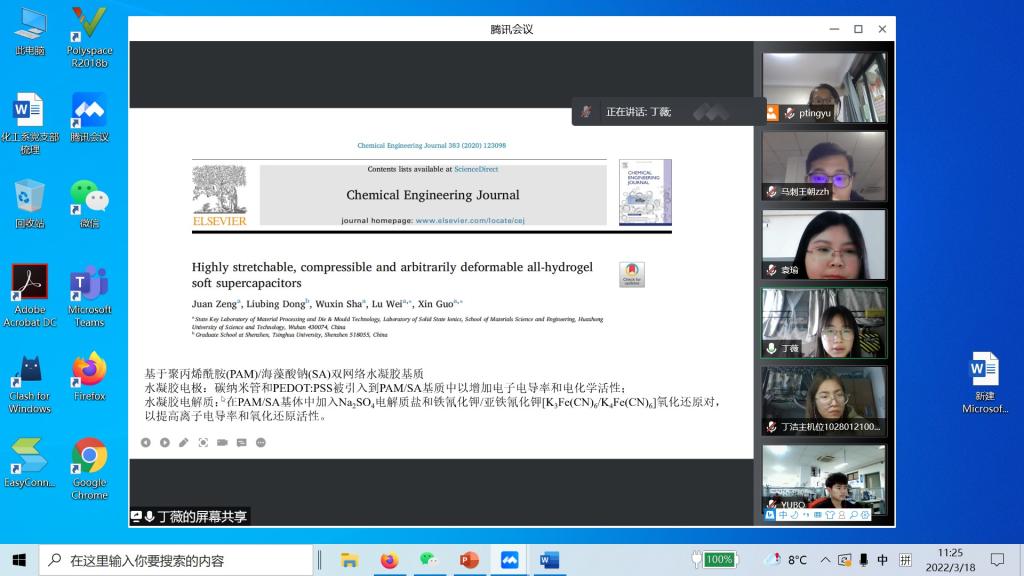Open the 8°C weather widget
1024x576 pixels.
[x=786, y=560]
